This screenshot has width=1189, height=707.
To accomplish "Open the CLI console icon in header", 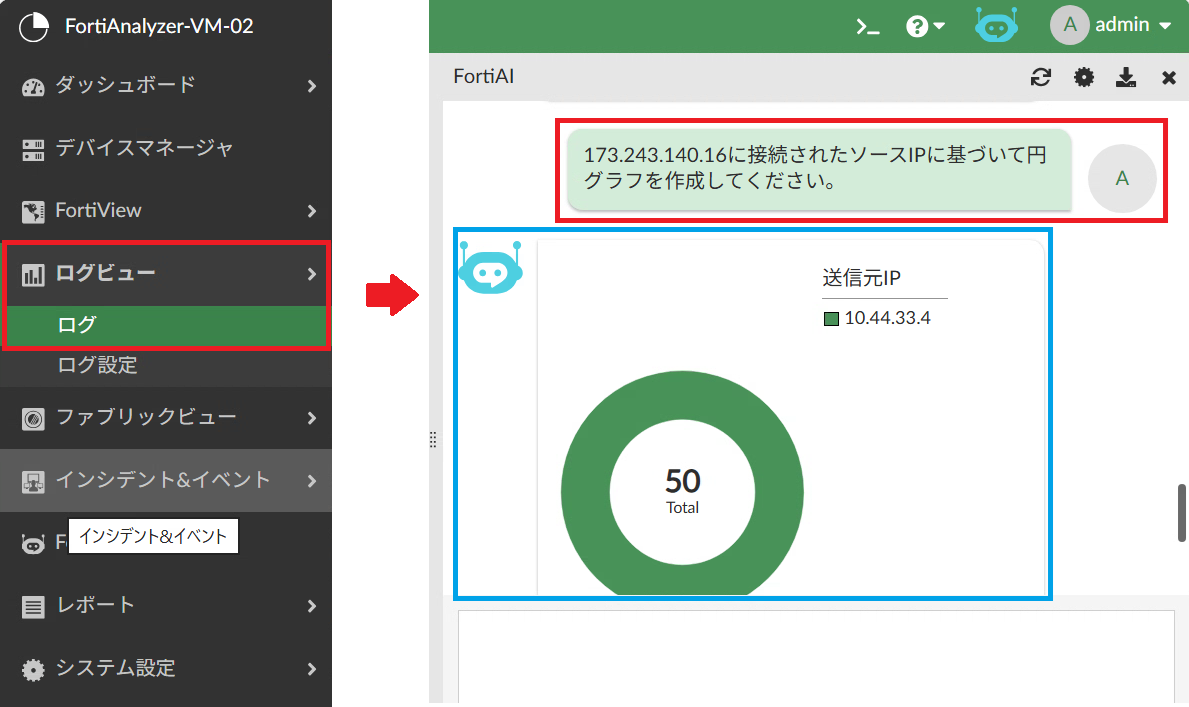I will pos(868,27).
